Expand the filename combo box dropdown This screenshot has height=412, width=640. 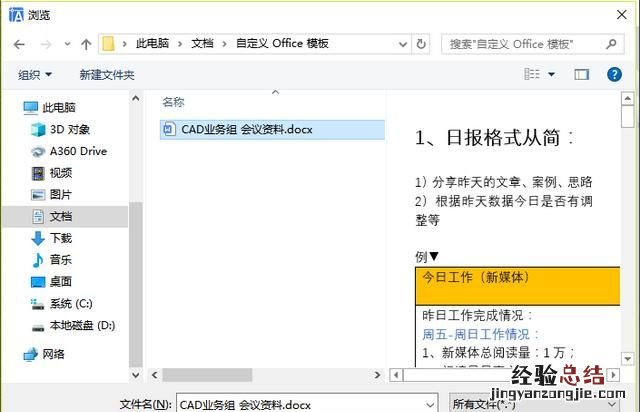click(x=430, y=405)
